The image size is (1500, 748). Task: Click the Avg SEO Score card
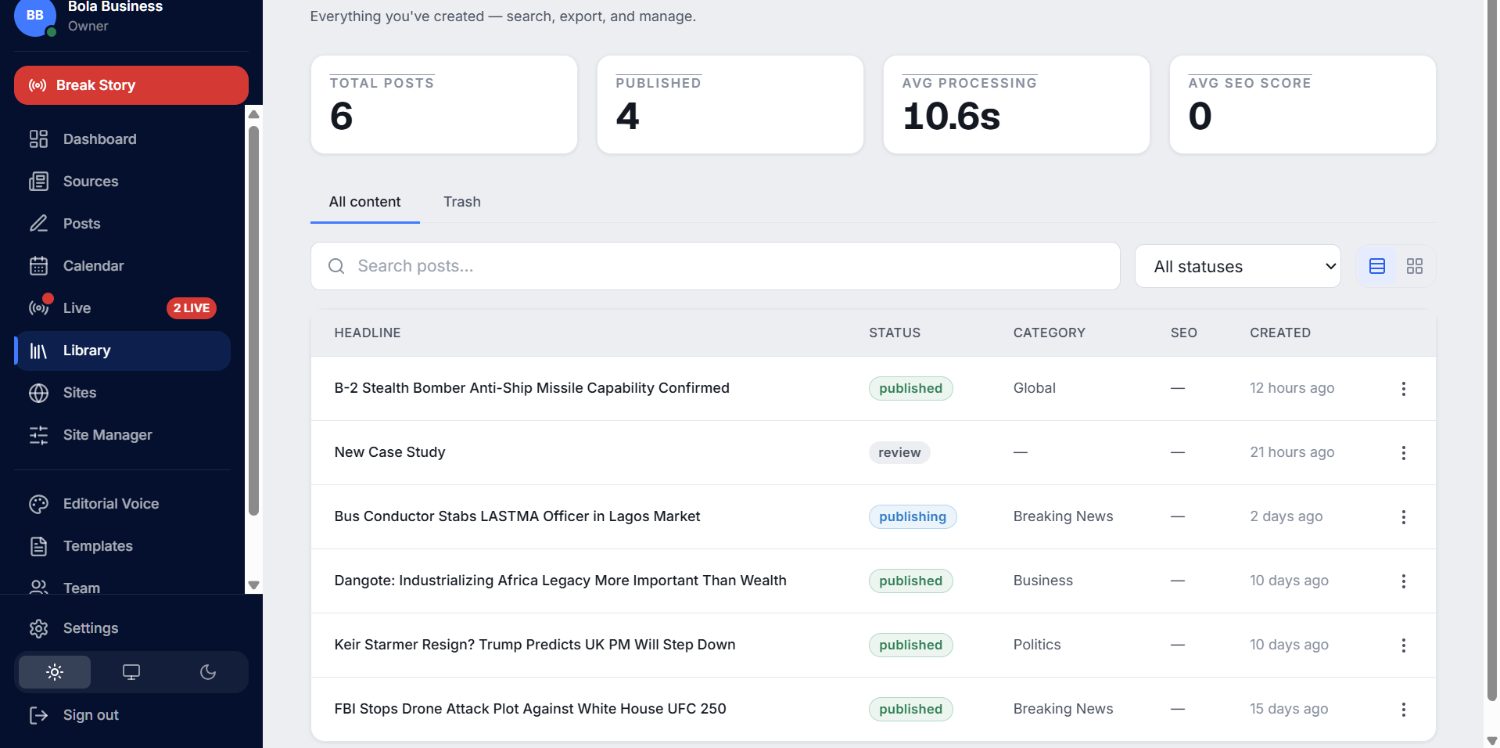pyautogui.click(x=1303, y=105)
